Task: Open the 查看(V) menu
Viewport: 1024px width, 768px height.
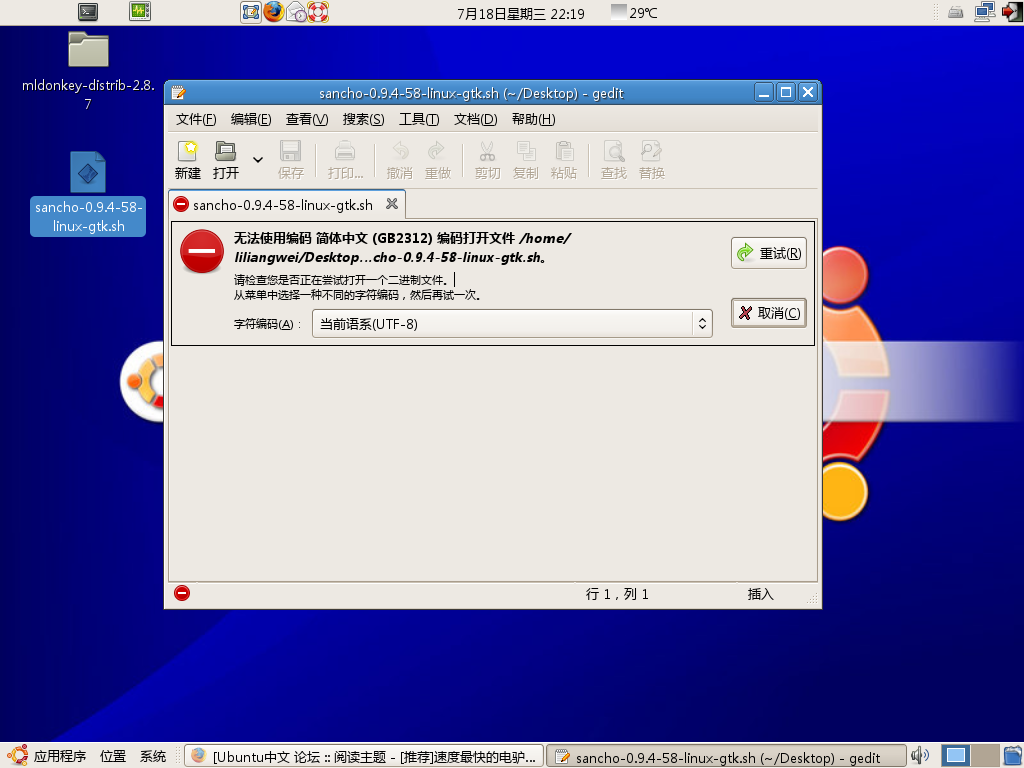Action: (x=306, y=120)
